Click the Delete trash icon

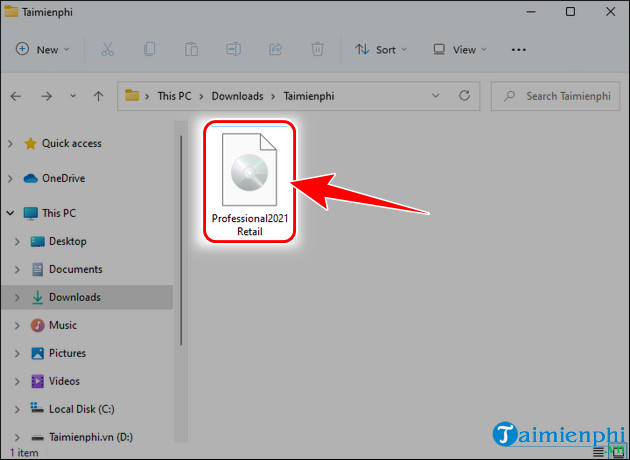317,49
